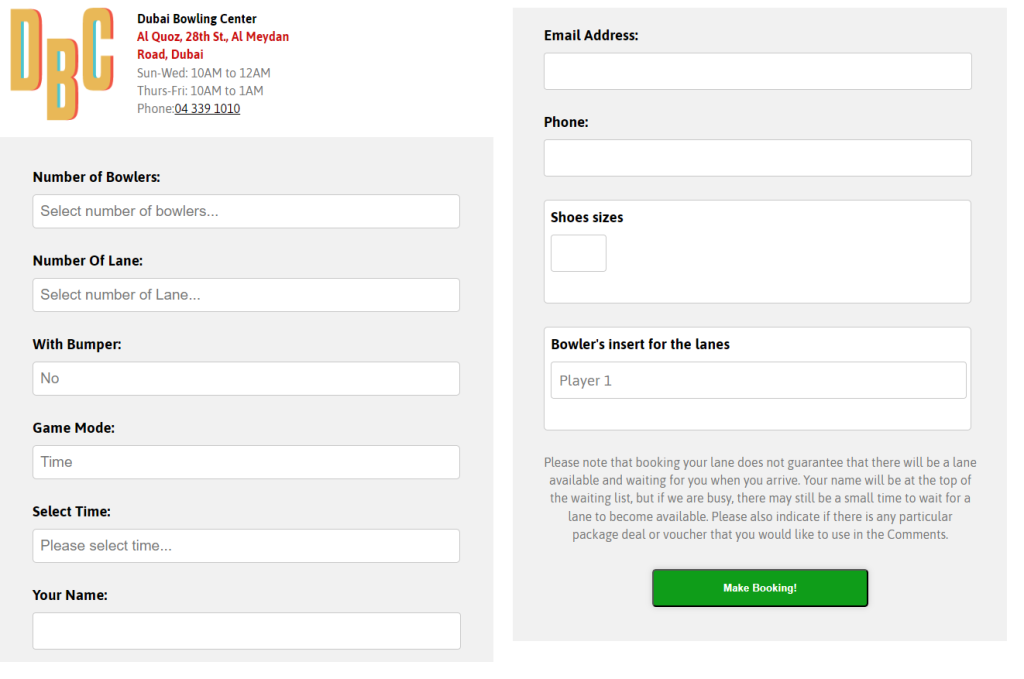The width and height of the screenshot is (1024, 679).
Task: Click the Dubai Bowling Center title
Action: coord(196,19)
